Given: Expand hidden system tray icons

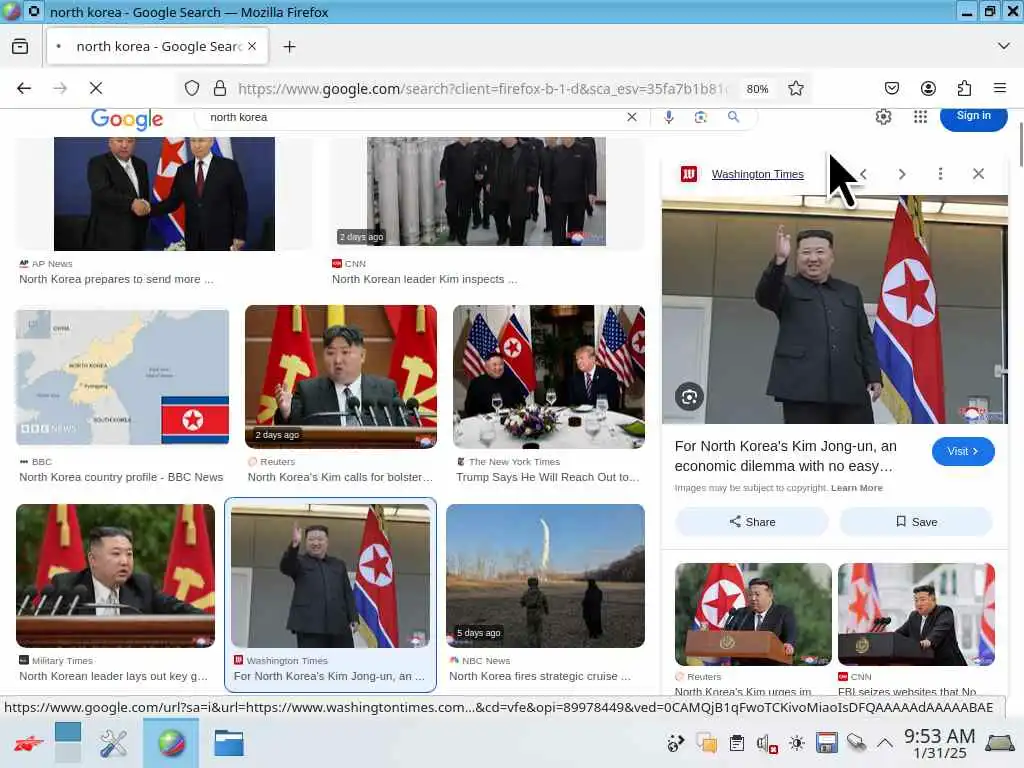Looking at the screenshot, I should 884,743.
